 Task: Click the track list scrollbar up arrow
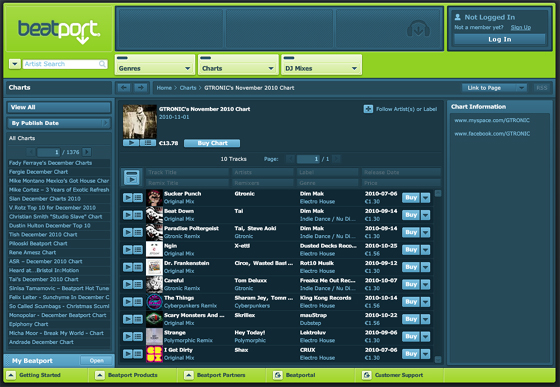pyautogui.click(x=438, y=193)
